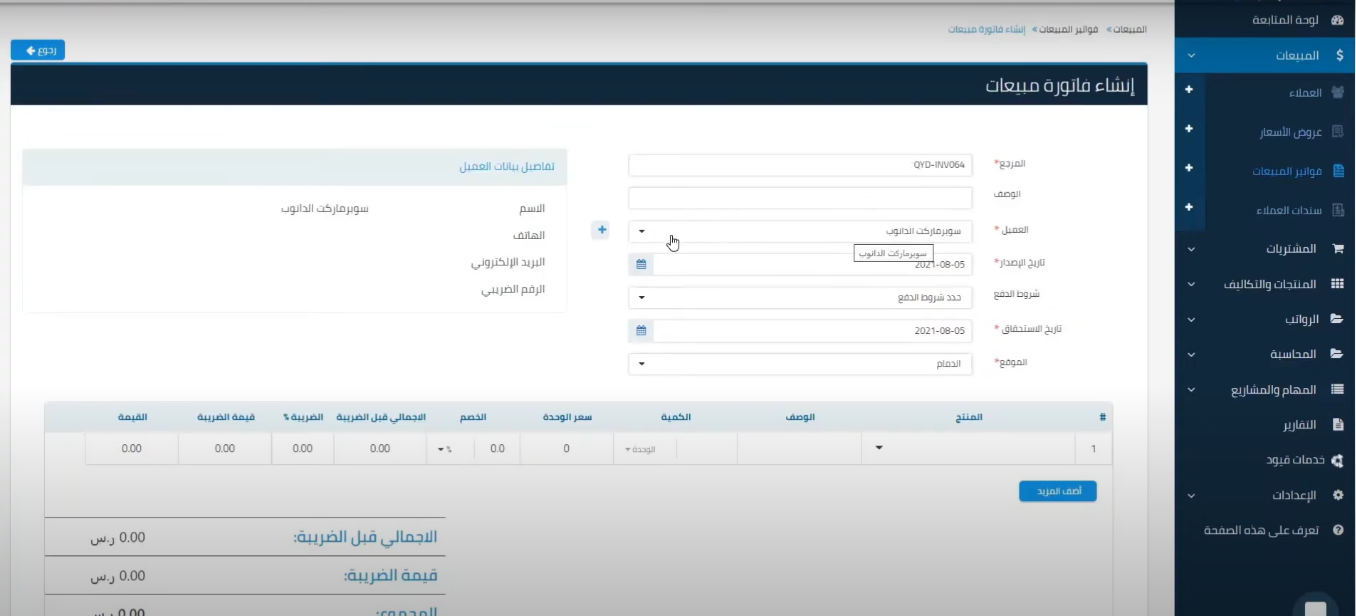
Task: Click the أضف المزيد button to add a row
Action: click(x=1058, y=490)
